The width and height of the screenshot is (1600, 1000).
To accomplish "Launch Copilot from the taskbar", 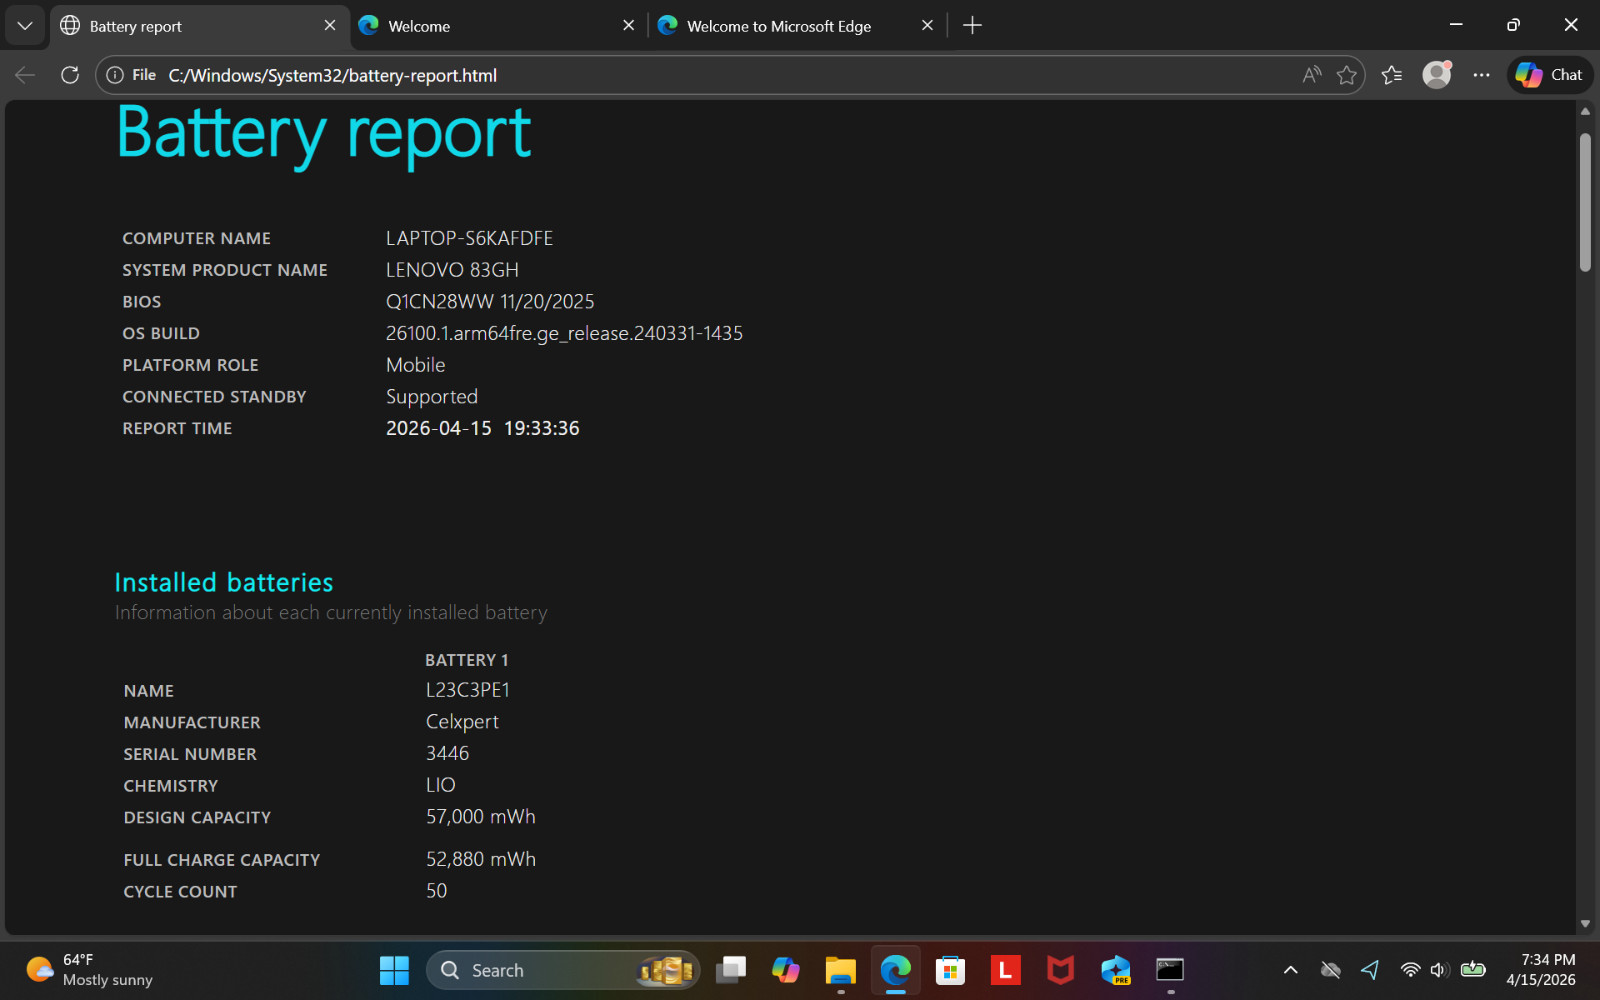I will tap(786, 970).
